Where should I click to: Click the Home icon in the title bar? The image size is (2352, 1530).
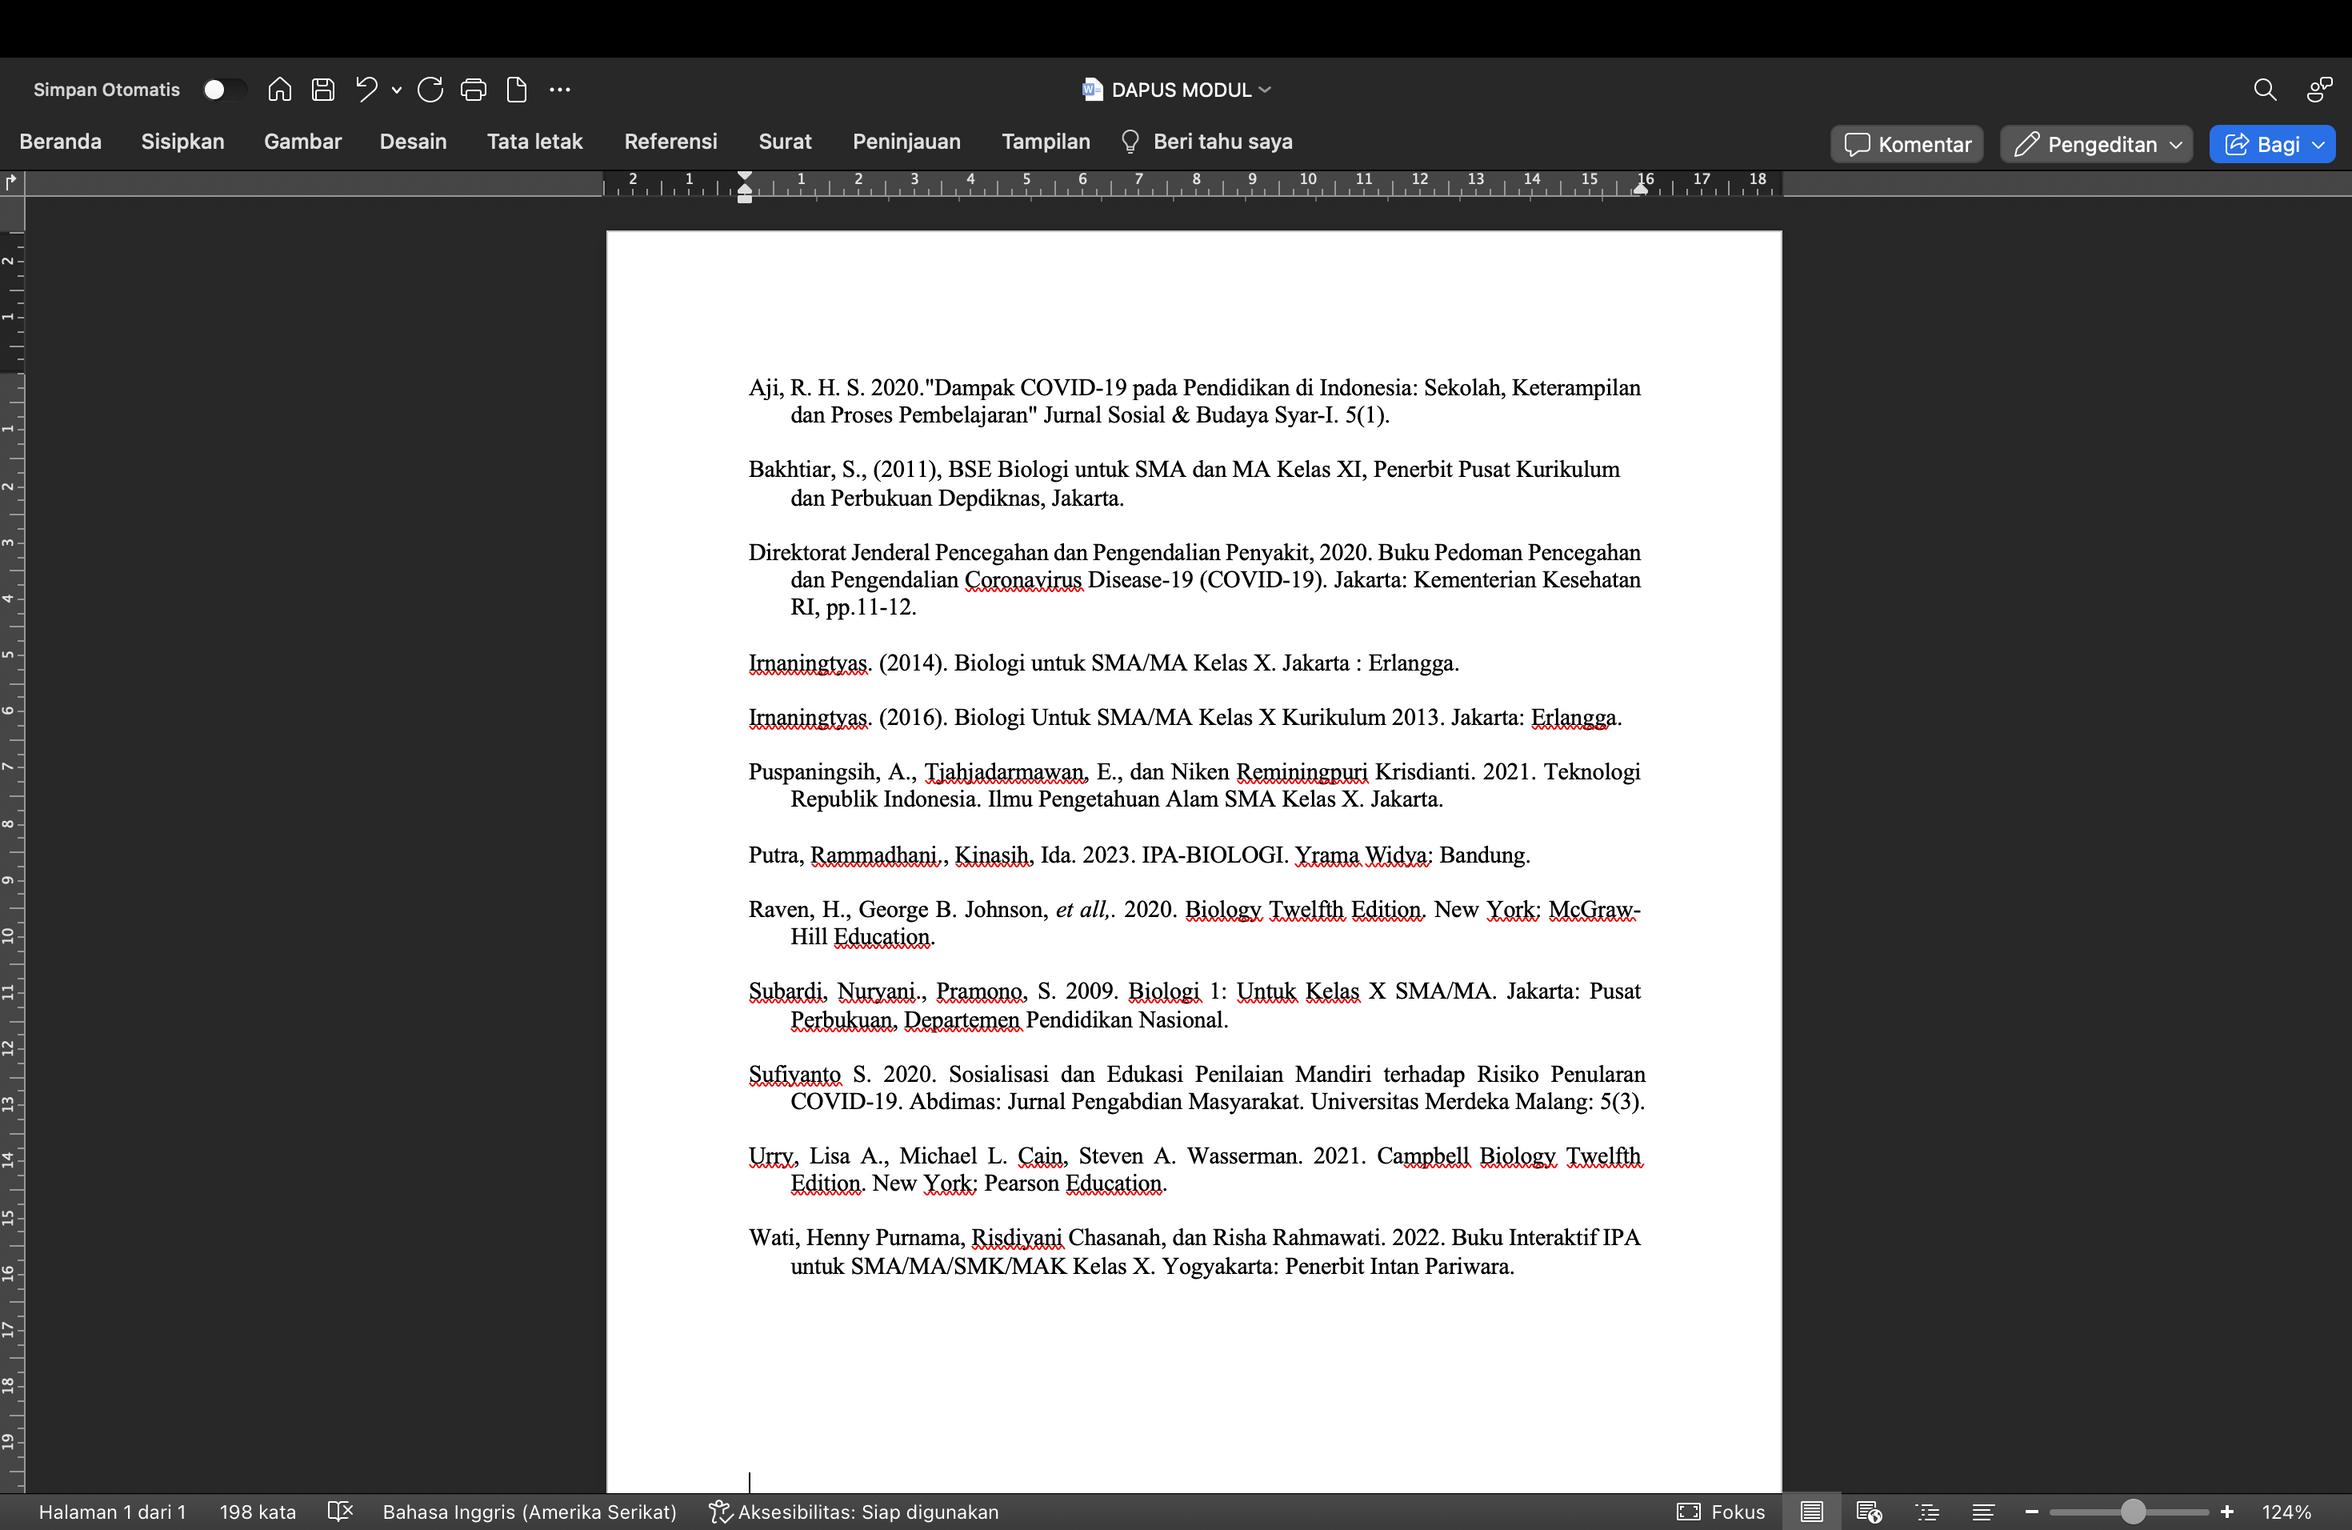point(280,90)
